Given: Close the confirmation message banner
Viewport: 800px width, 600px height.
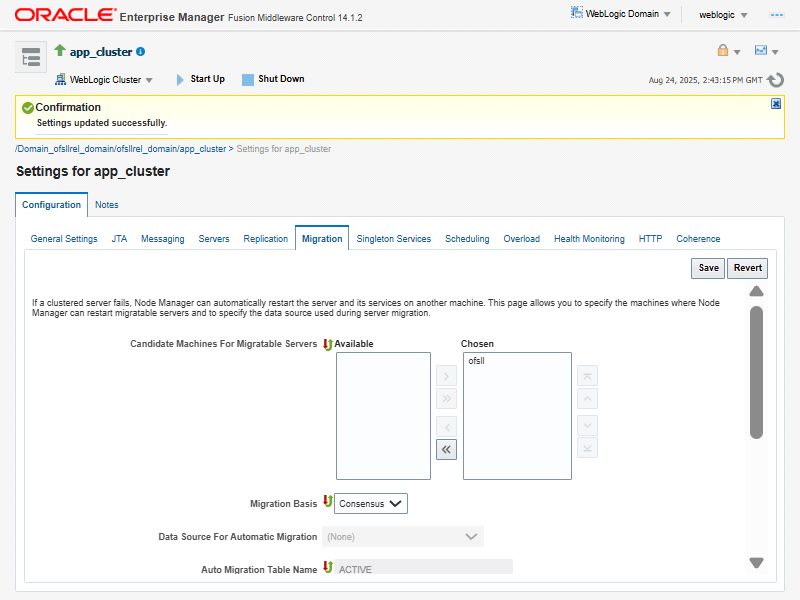Looking at the screenshot, I should pos(776,104).
